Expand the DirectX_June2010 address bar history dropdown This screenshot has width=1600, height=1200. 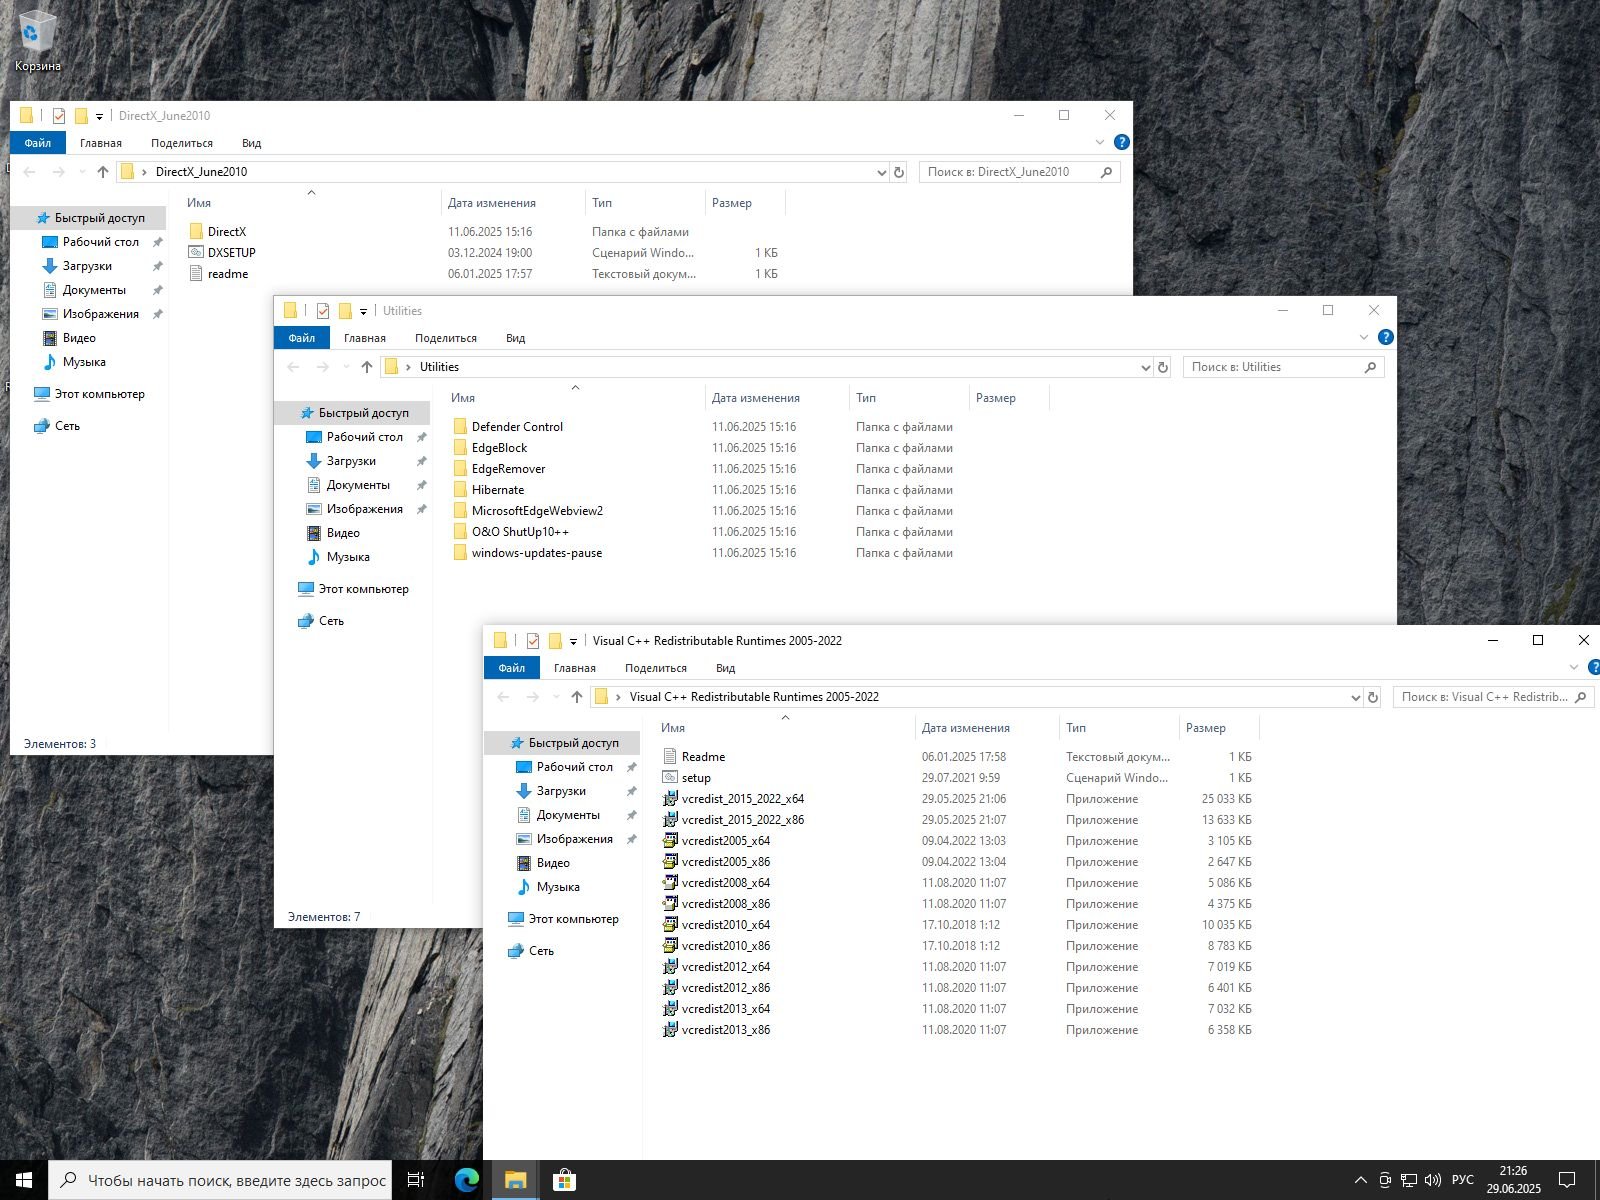coord(882,172)
